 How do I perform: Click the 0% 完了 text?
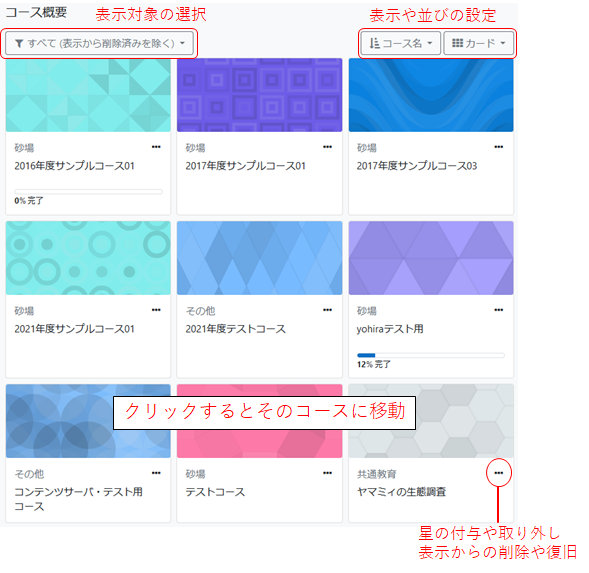click(29, 201)
